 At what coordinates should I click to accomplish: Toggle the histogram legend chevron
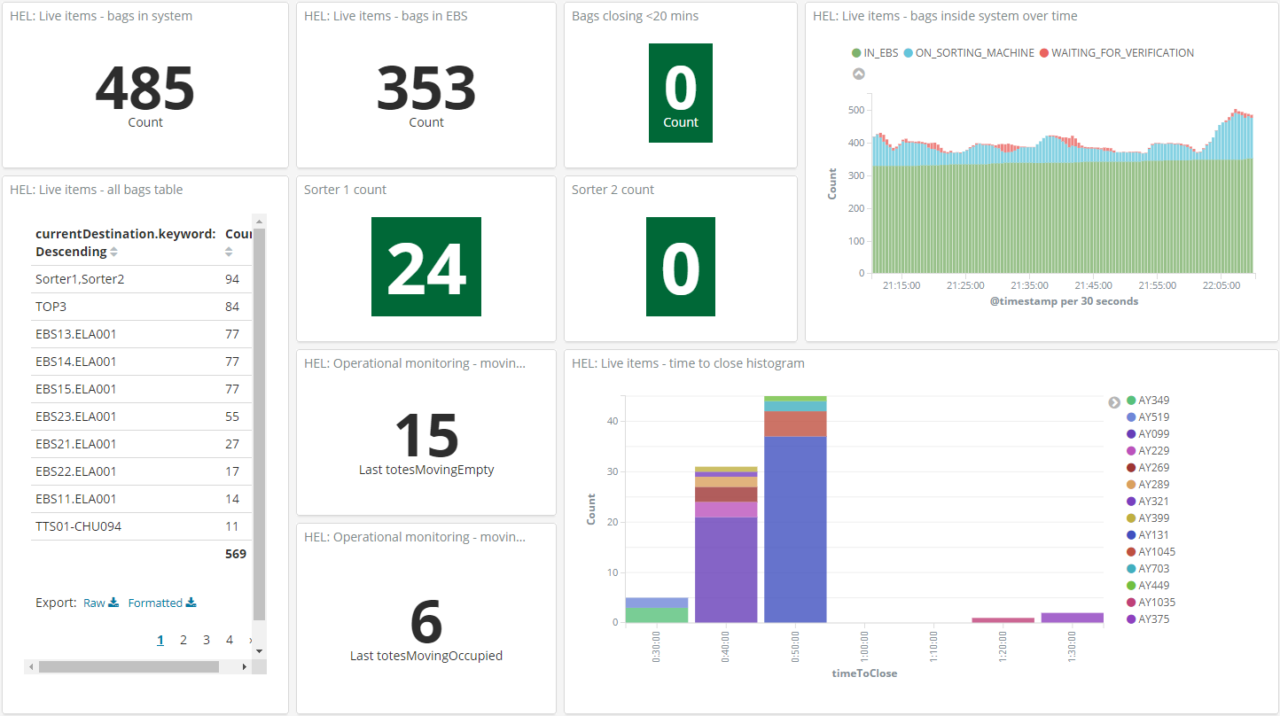(1114, 402)
